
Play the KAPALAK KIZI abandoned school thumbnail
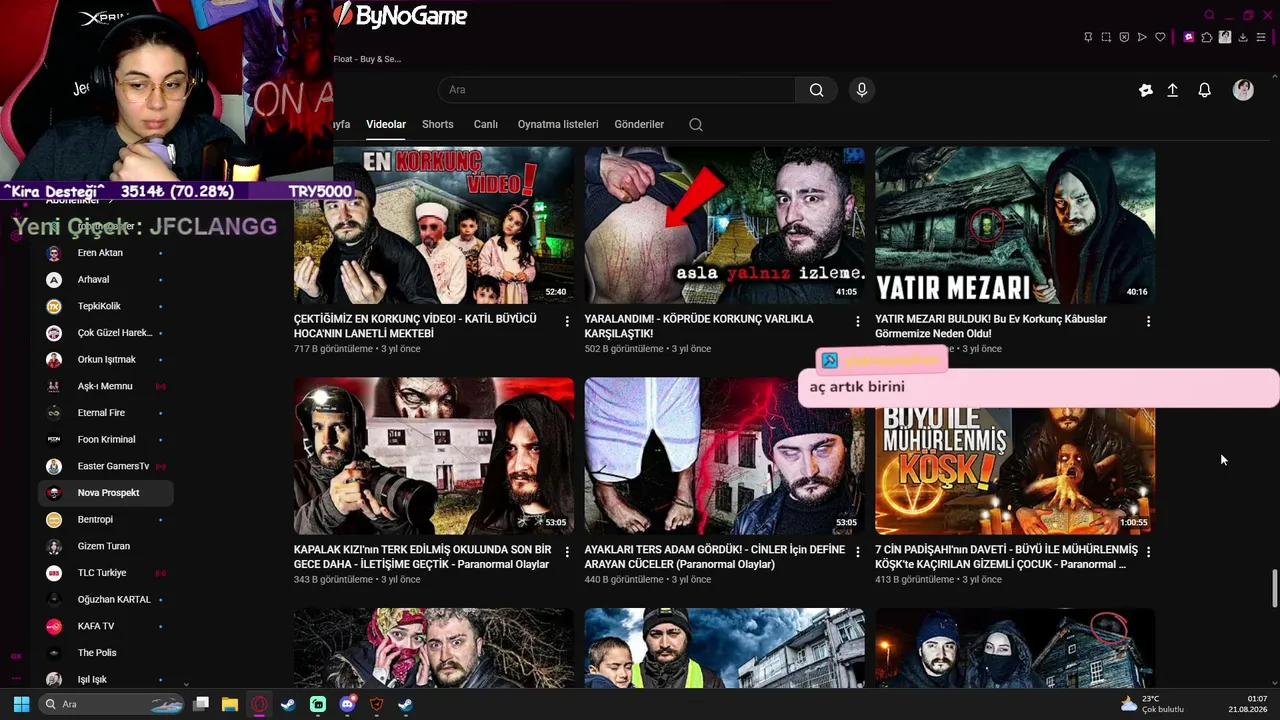pyautogui.click(x=434, y=456)
